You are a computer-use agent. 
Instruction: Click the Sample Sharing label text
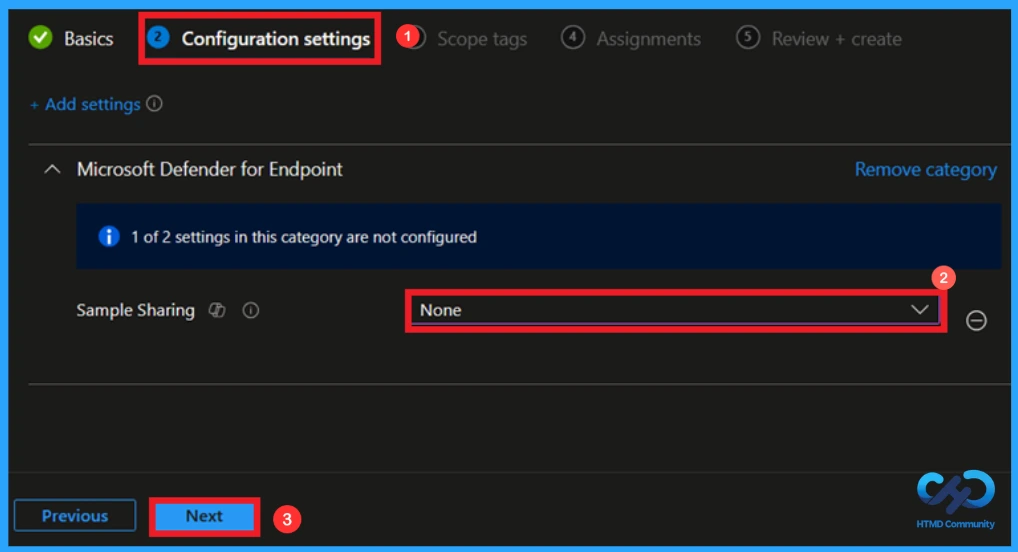pos(135,310)
